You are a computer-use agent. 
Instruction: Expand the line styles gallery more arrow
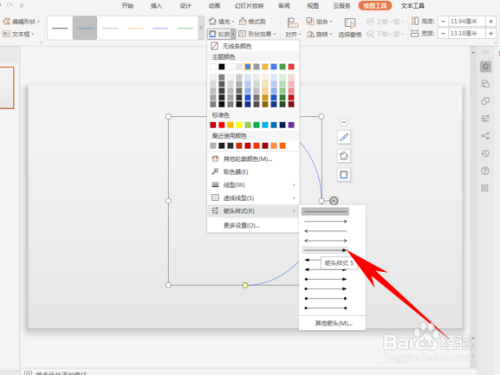coord(201,28)
